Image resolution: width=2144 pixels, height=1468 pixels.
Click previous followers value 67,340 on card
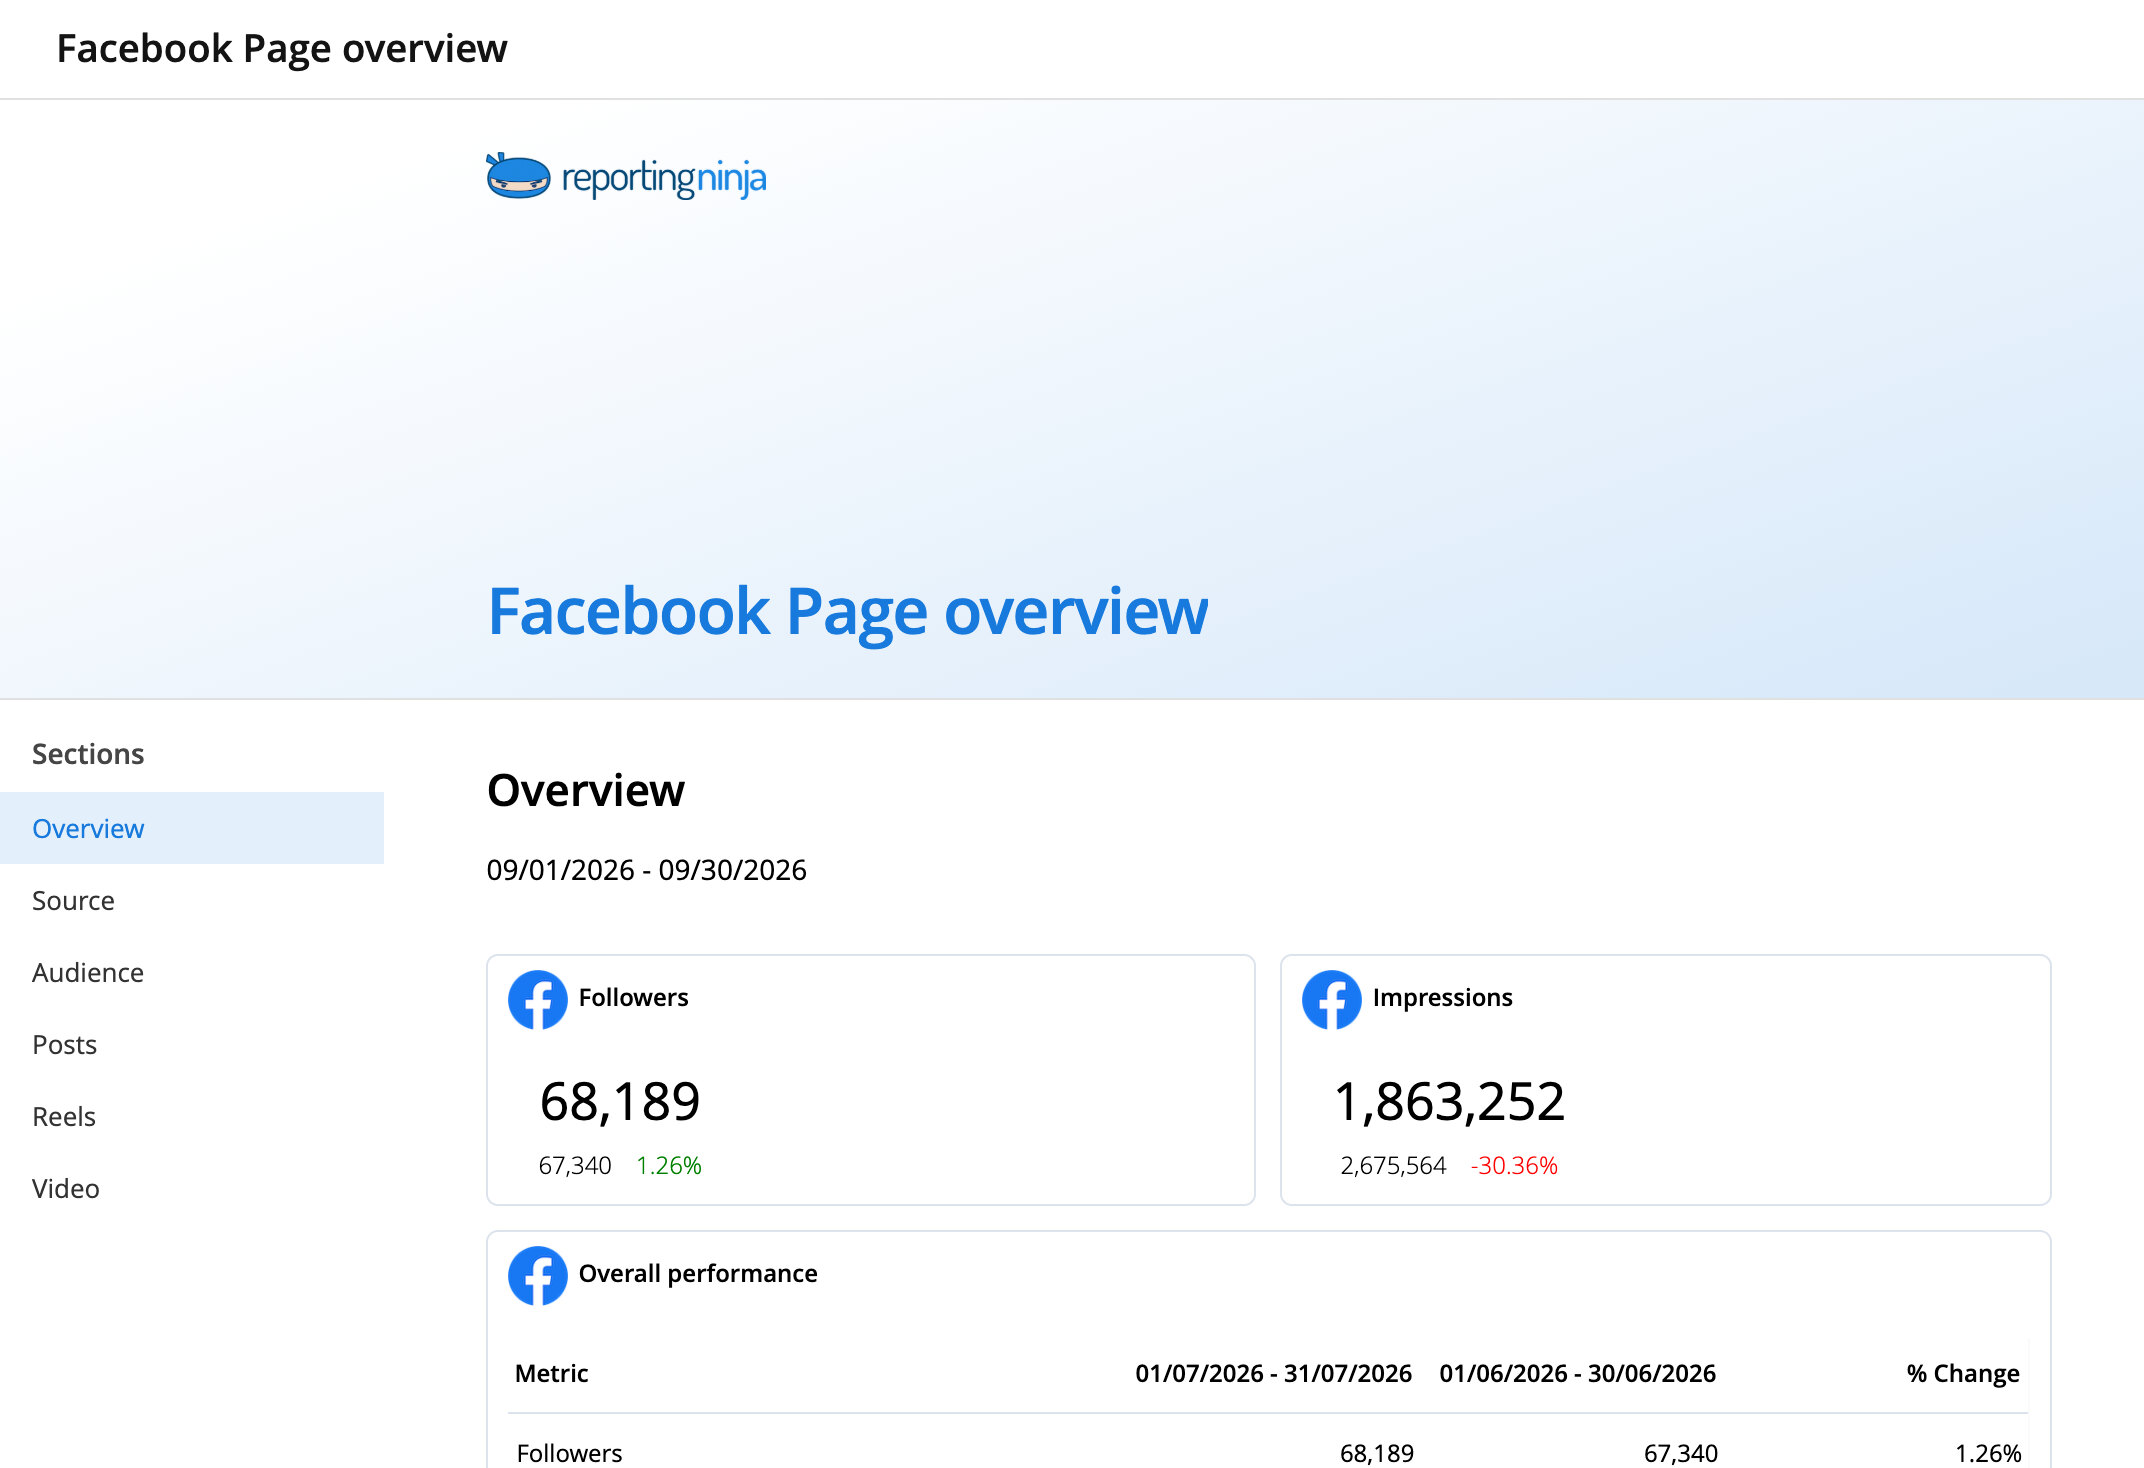575,1165
